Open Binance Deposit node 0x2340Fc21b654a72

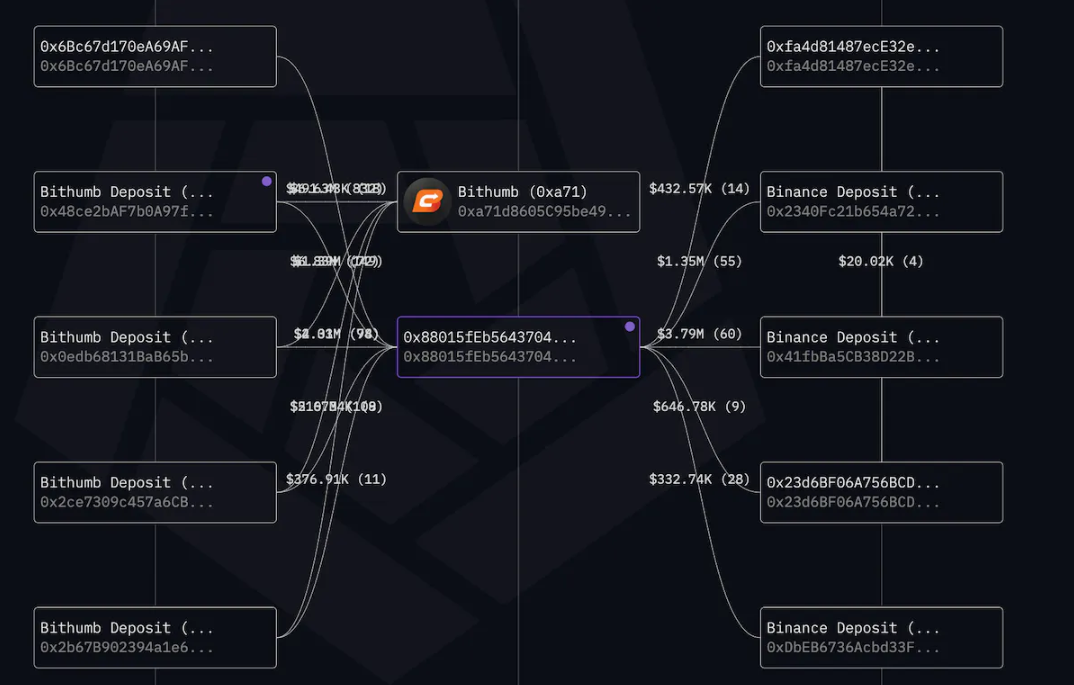[x=881, y=202]
